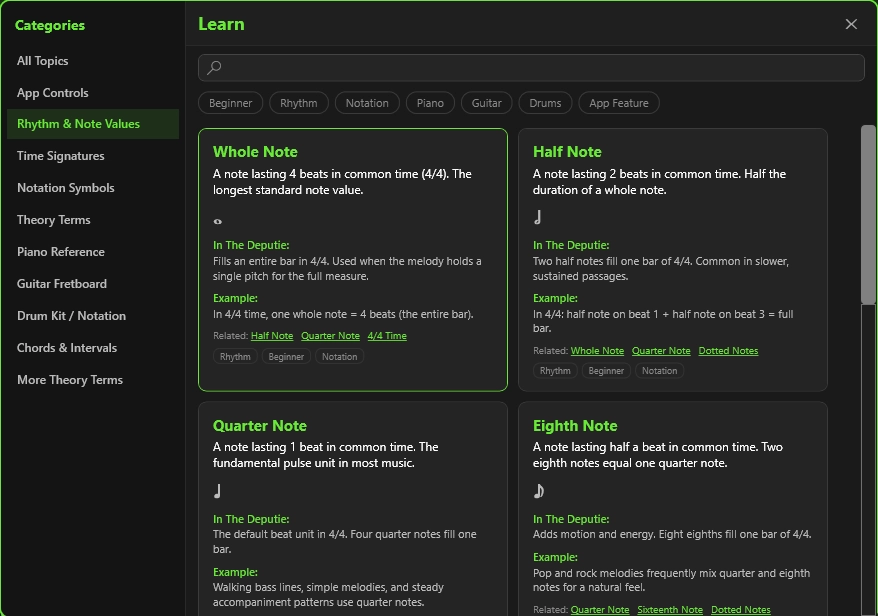
Task: Click the Notation tag in the Whole Note card
Action: pos(339,356)
